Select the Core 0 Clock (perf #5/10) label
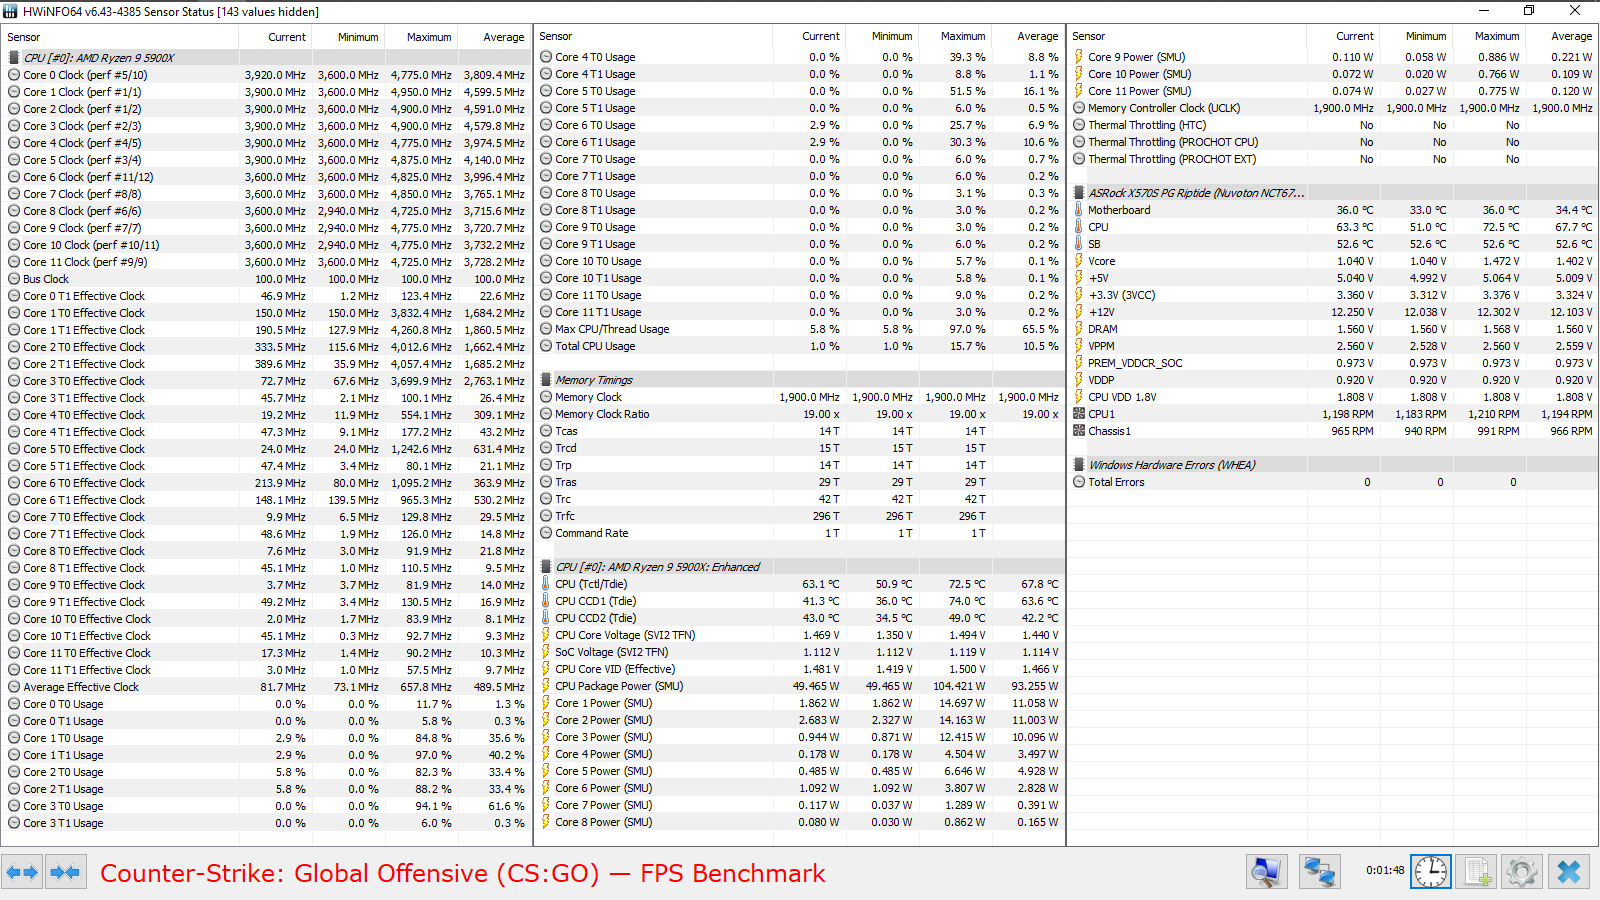 click(x=85, y=75)
